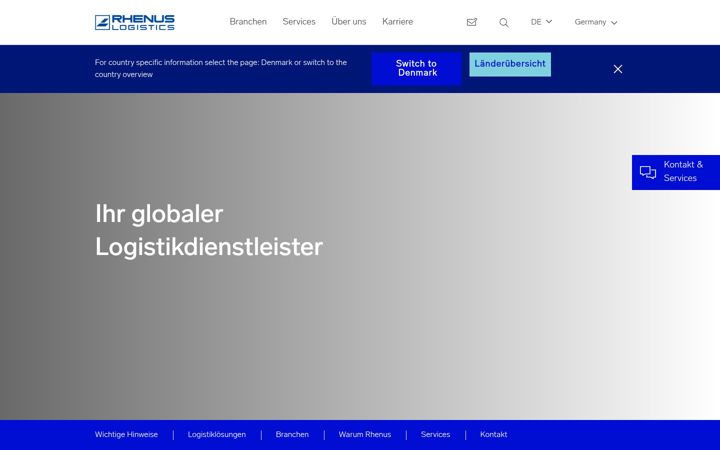Viewport: 720px width, 450px height.
Task: Click the country specific information banner text
Action: (x=221, y=68)
